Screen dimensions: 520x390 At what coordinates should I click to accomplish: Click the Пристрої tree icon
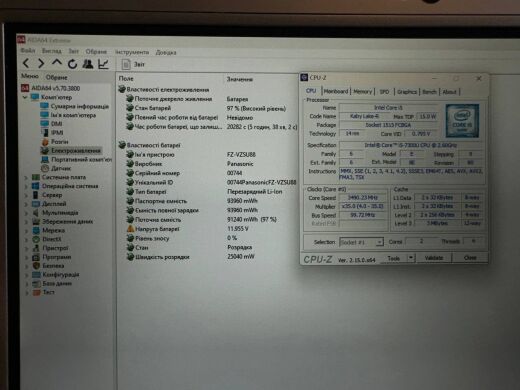(36, 248)
